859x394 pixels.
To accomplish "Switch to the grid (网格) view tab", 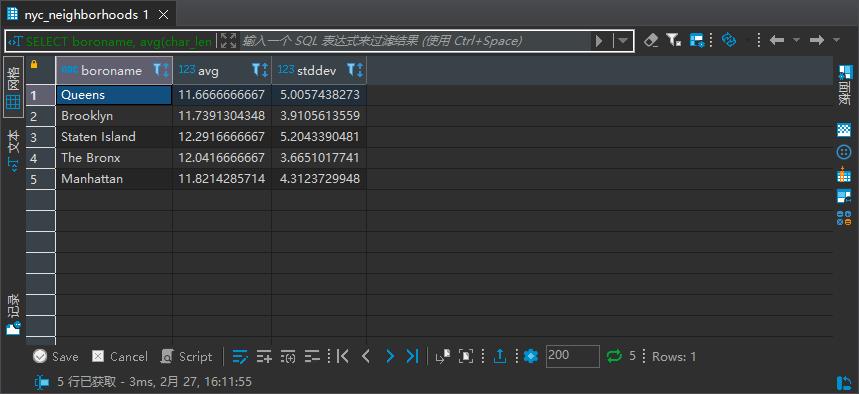I will 13,88.
